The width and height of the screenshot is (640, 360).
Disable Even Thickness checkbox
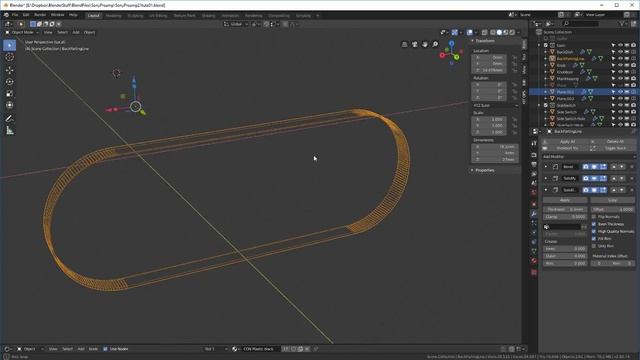[x=594, y=224]
